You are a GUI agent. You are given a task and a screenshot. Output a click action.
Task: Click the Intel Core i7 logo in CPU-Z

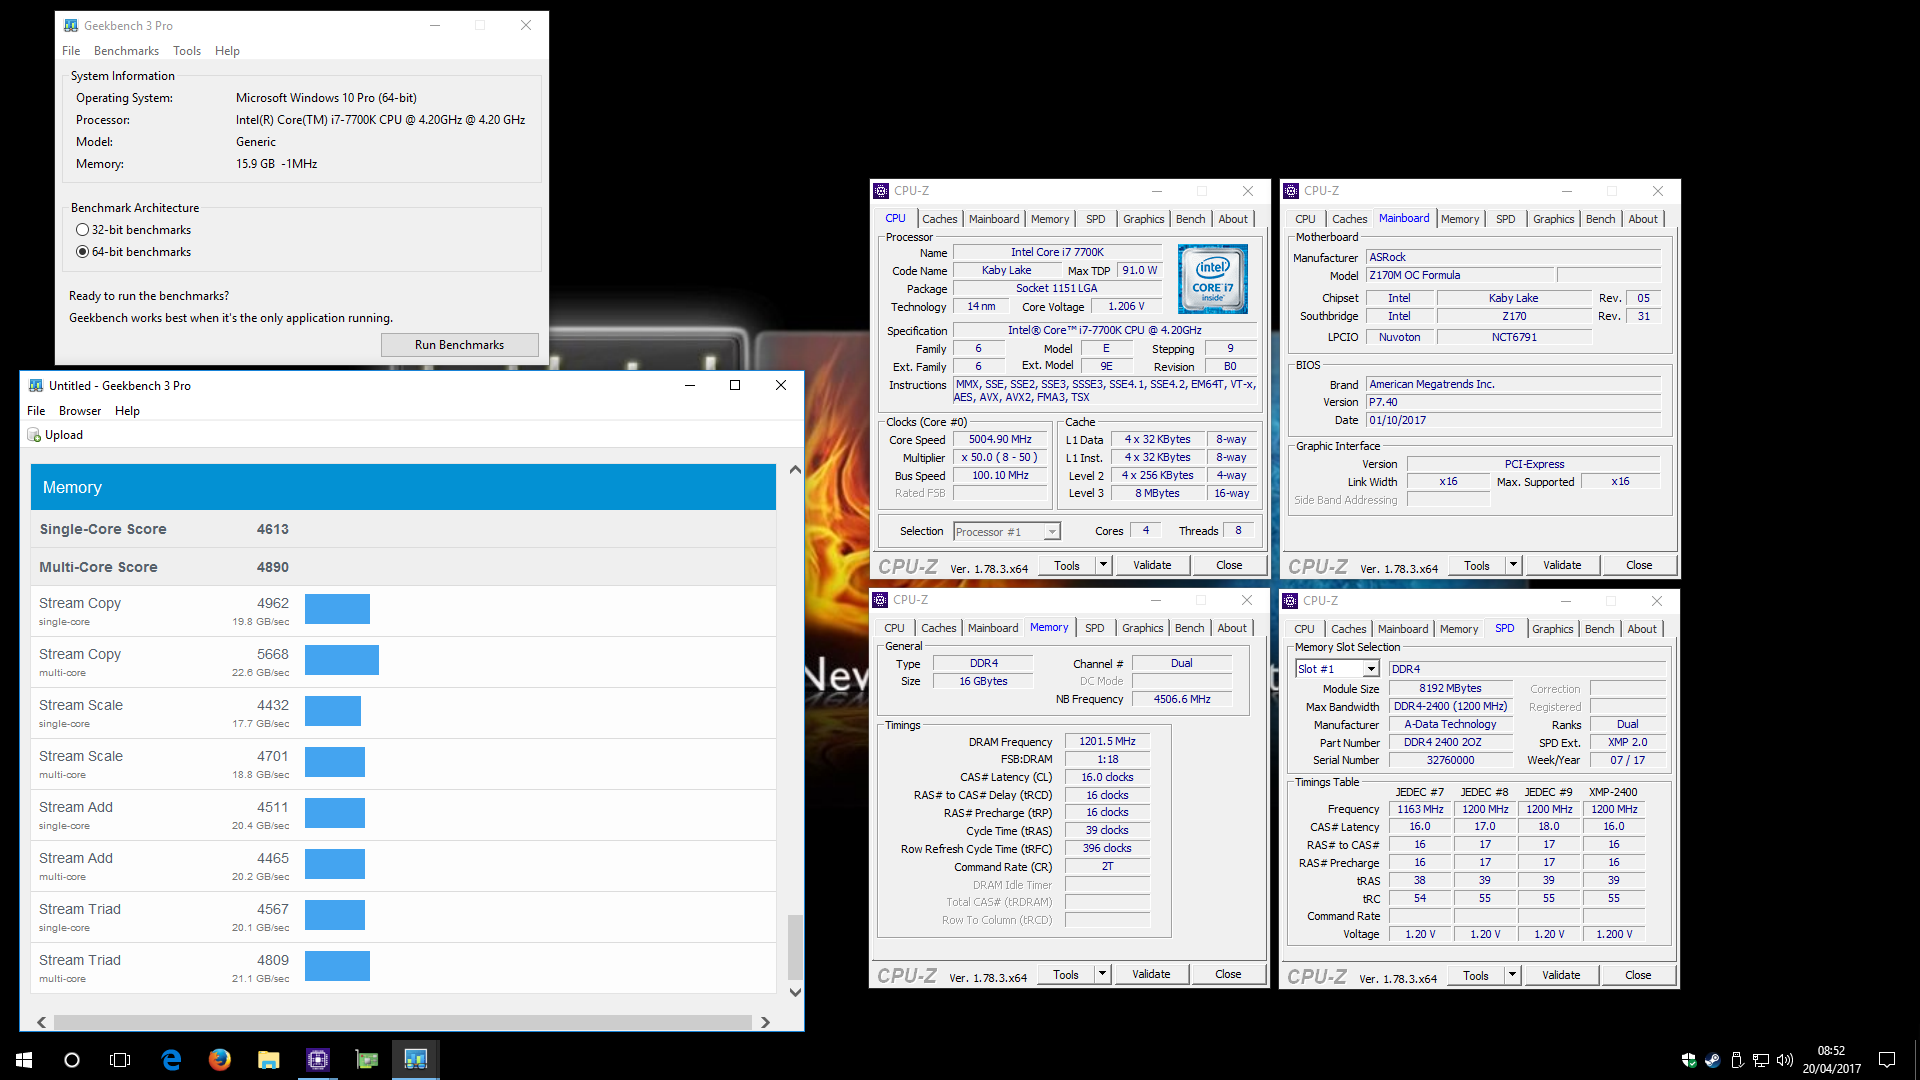click(x=1212, y=279)
